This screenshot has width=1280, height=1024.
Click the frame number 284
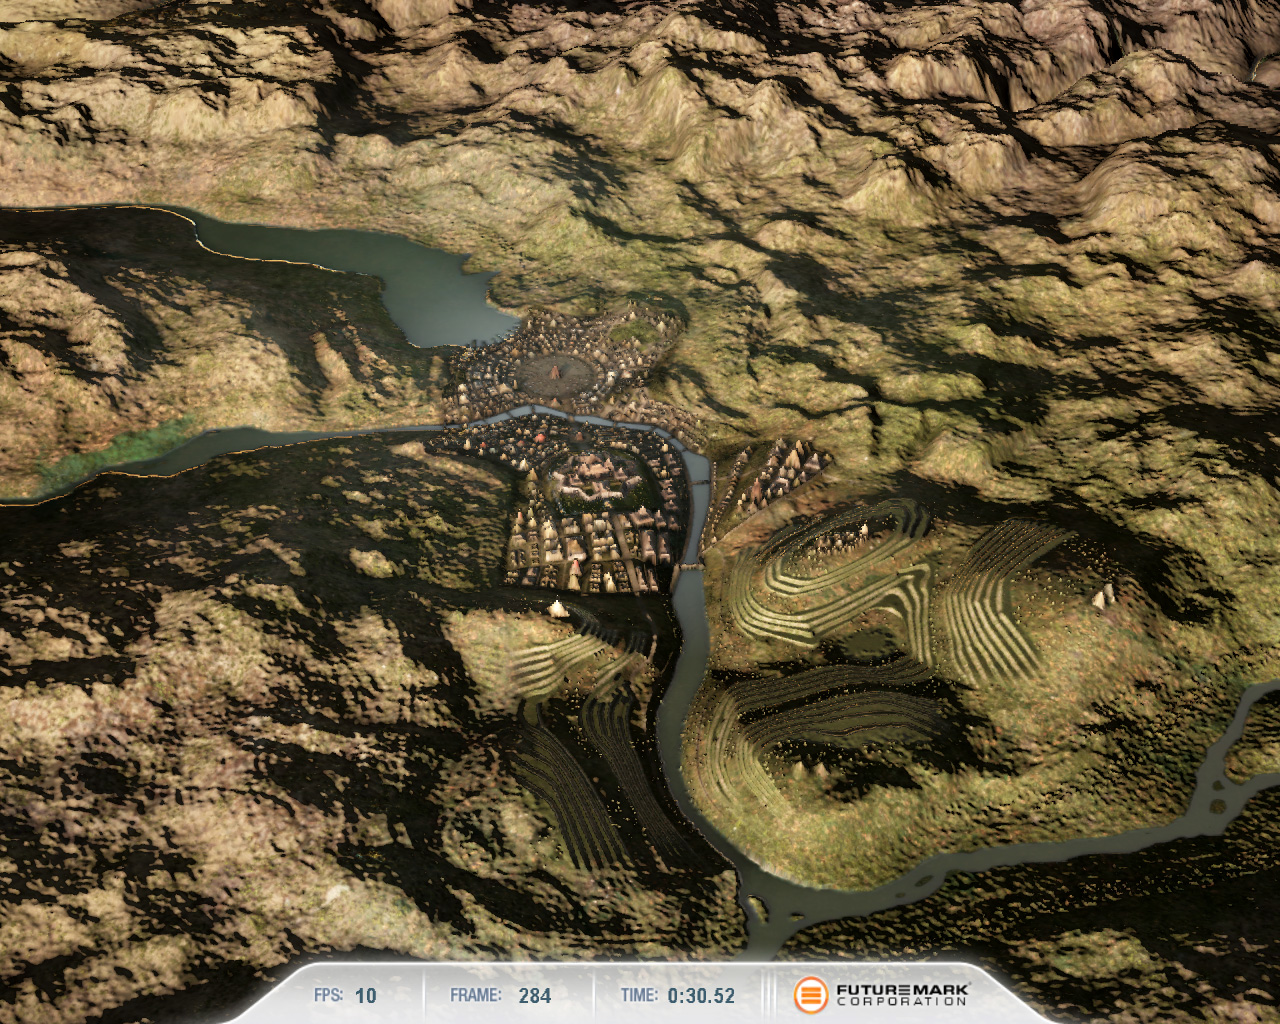point(535,996)
